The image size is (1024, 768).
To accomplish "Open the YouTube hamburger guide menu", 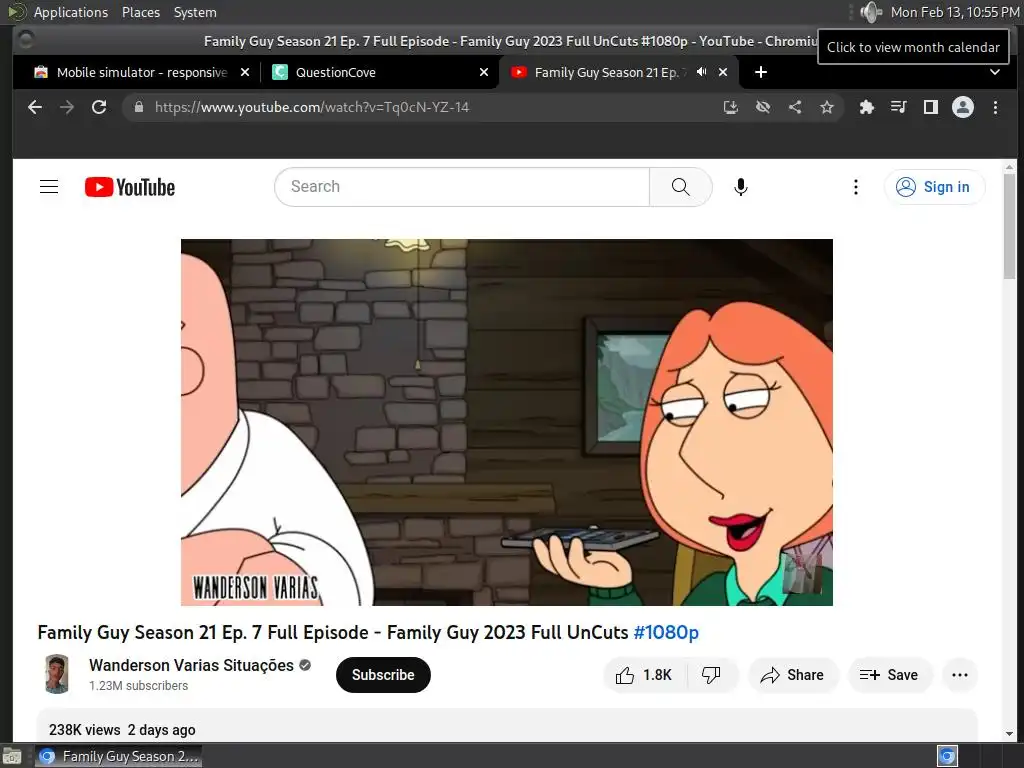I will click(49, 187).
